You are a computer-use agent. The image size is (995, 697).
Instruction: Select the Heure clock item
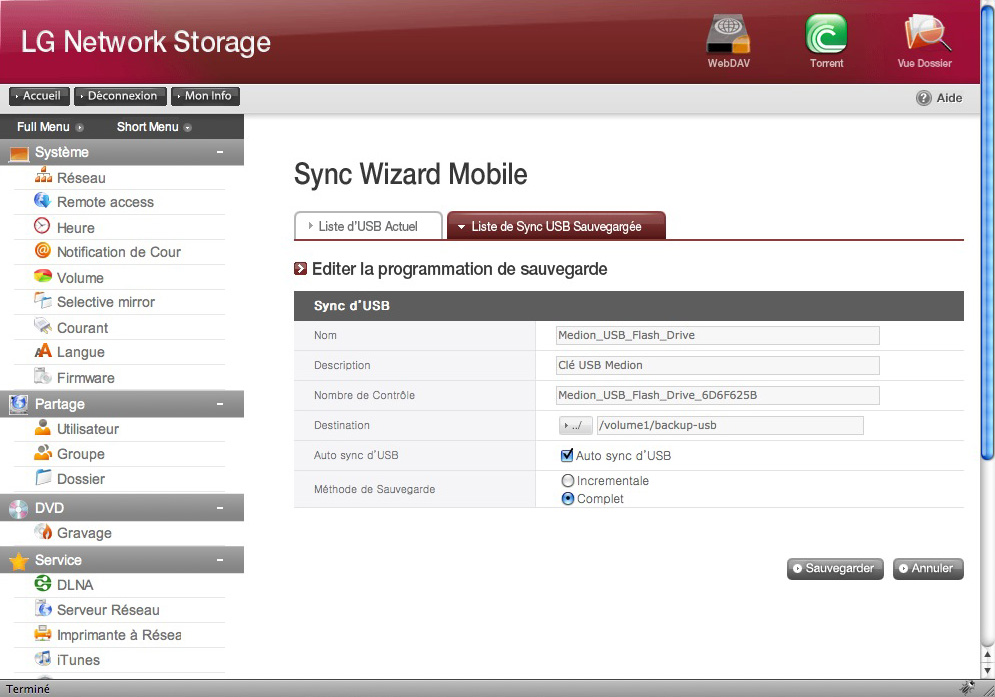click(75, 228)
